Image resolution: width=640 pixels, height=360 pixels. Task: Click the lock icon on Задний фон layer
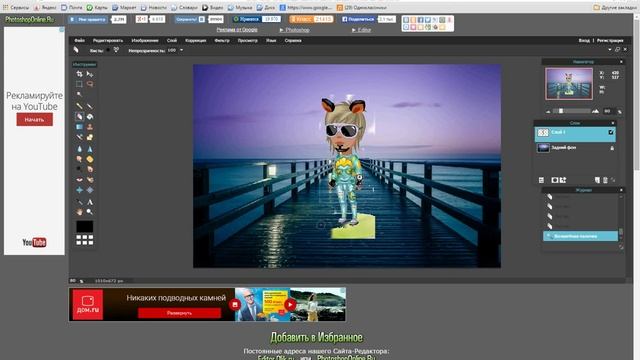612,148
